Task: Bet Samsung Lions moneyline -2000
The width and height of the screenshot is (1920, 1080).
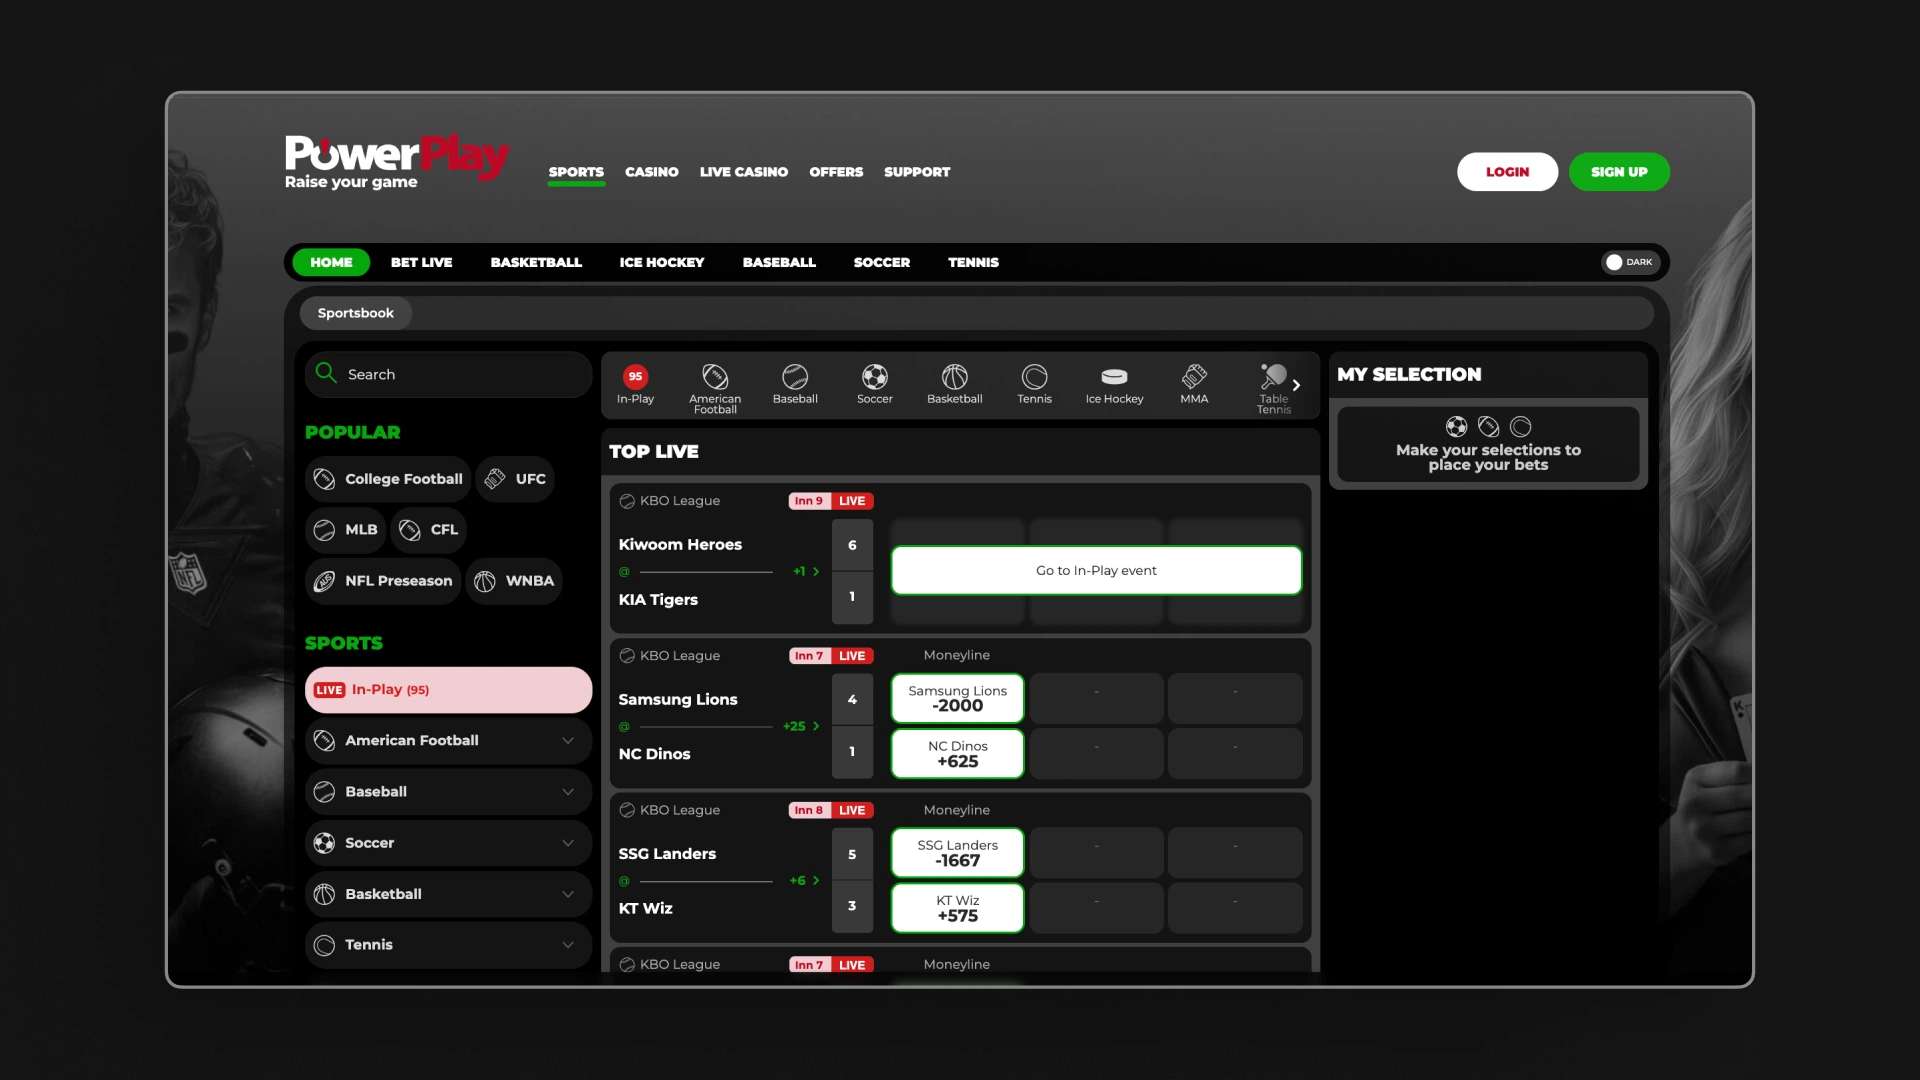Action: point(957,698)
